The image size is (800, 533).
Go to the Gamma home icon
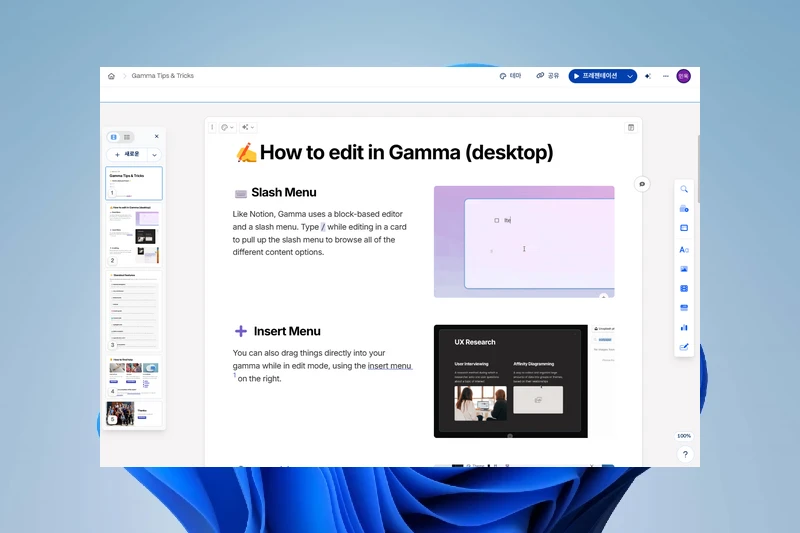(x=111, y=76)
